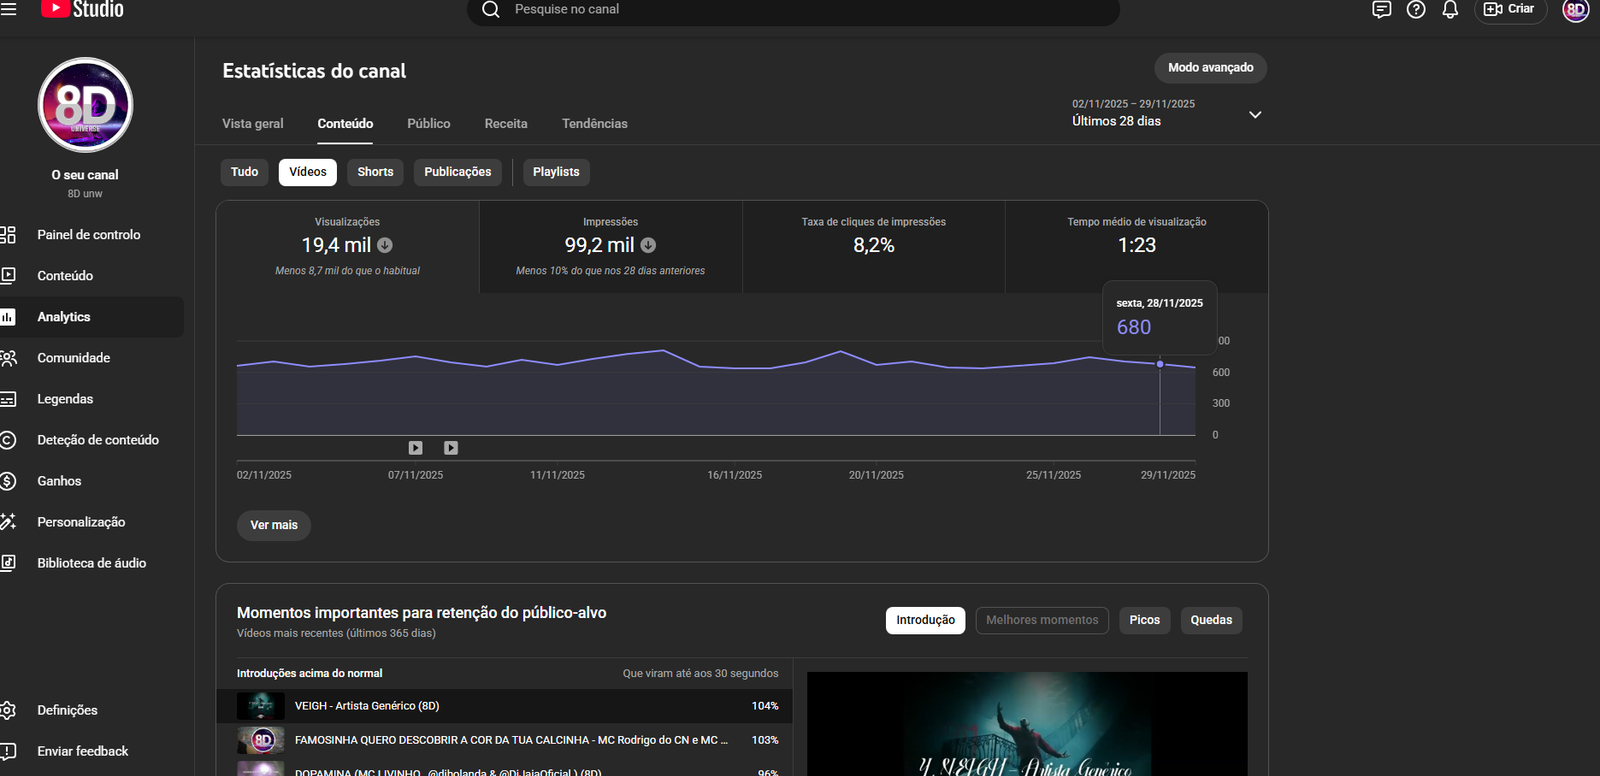Open the hamburger navigation menu
Screen dimensions: 1600x776
coord(8,9)
